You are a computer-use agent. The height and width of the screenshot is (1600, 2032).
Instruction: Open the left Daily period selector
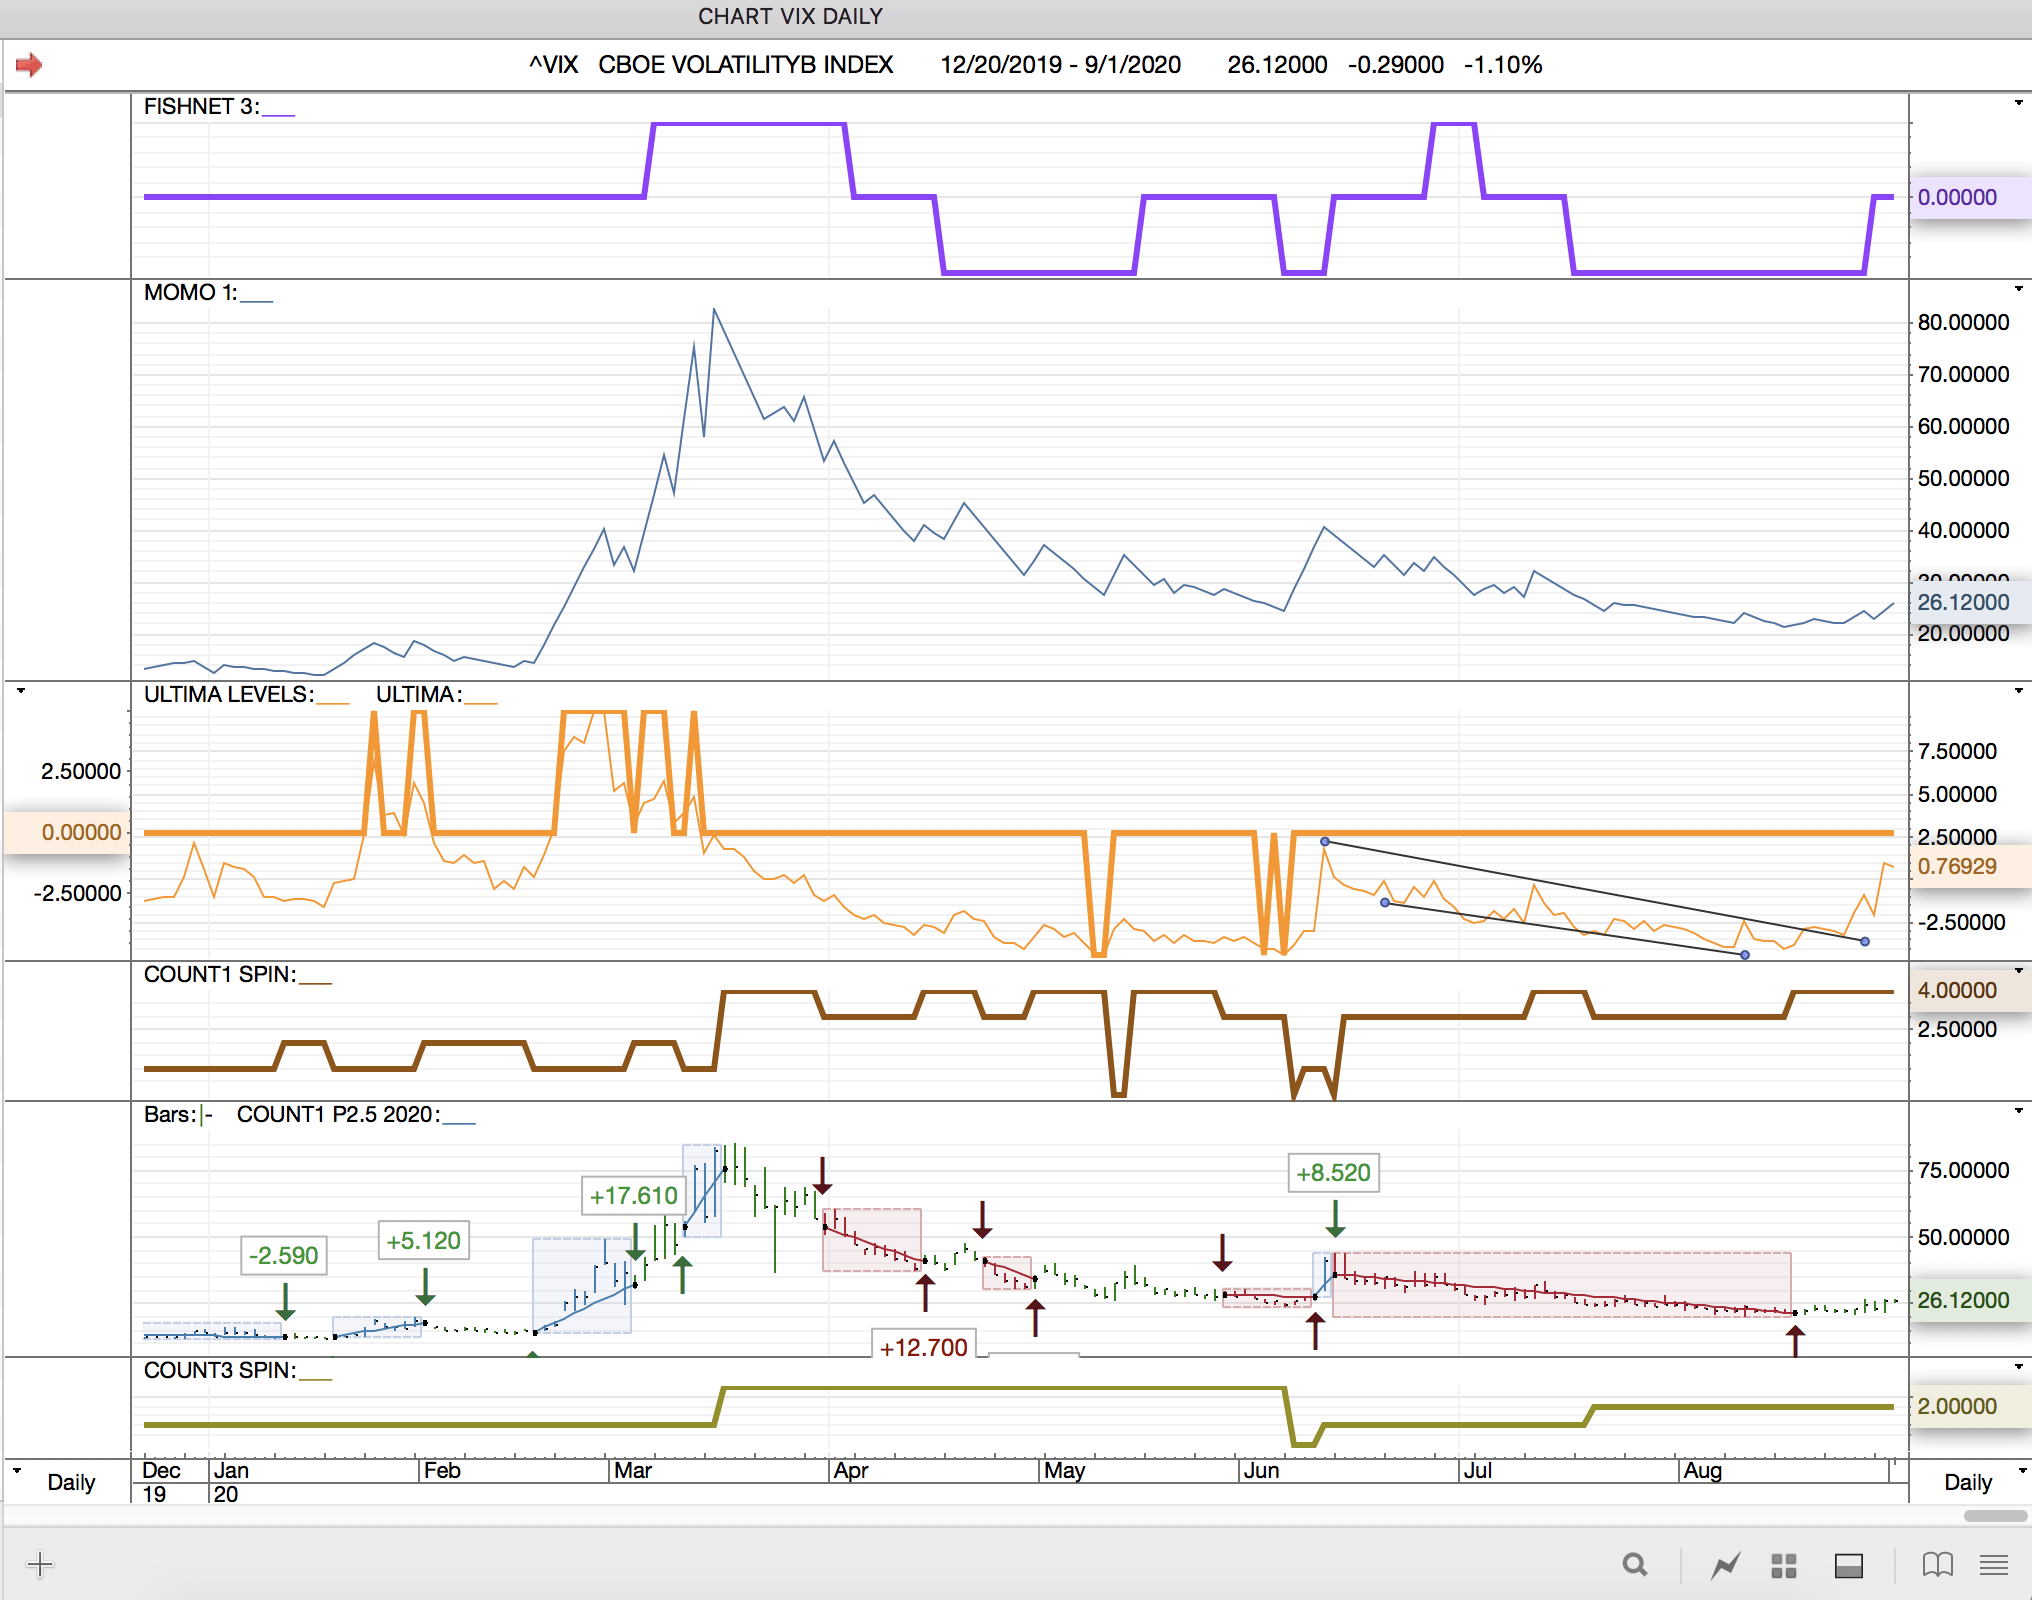[x=70, y=1482]
